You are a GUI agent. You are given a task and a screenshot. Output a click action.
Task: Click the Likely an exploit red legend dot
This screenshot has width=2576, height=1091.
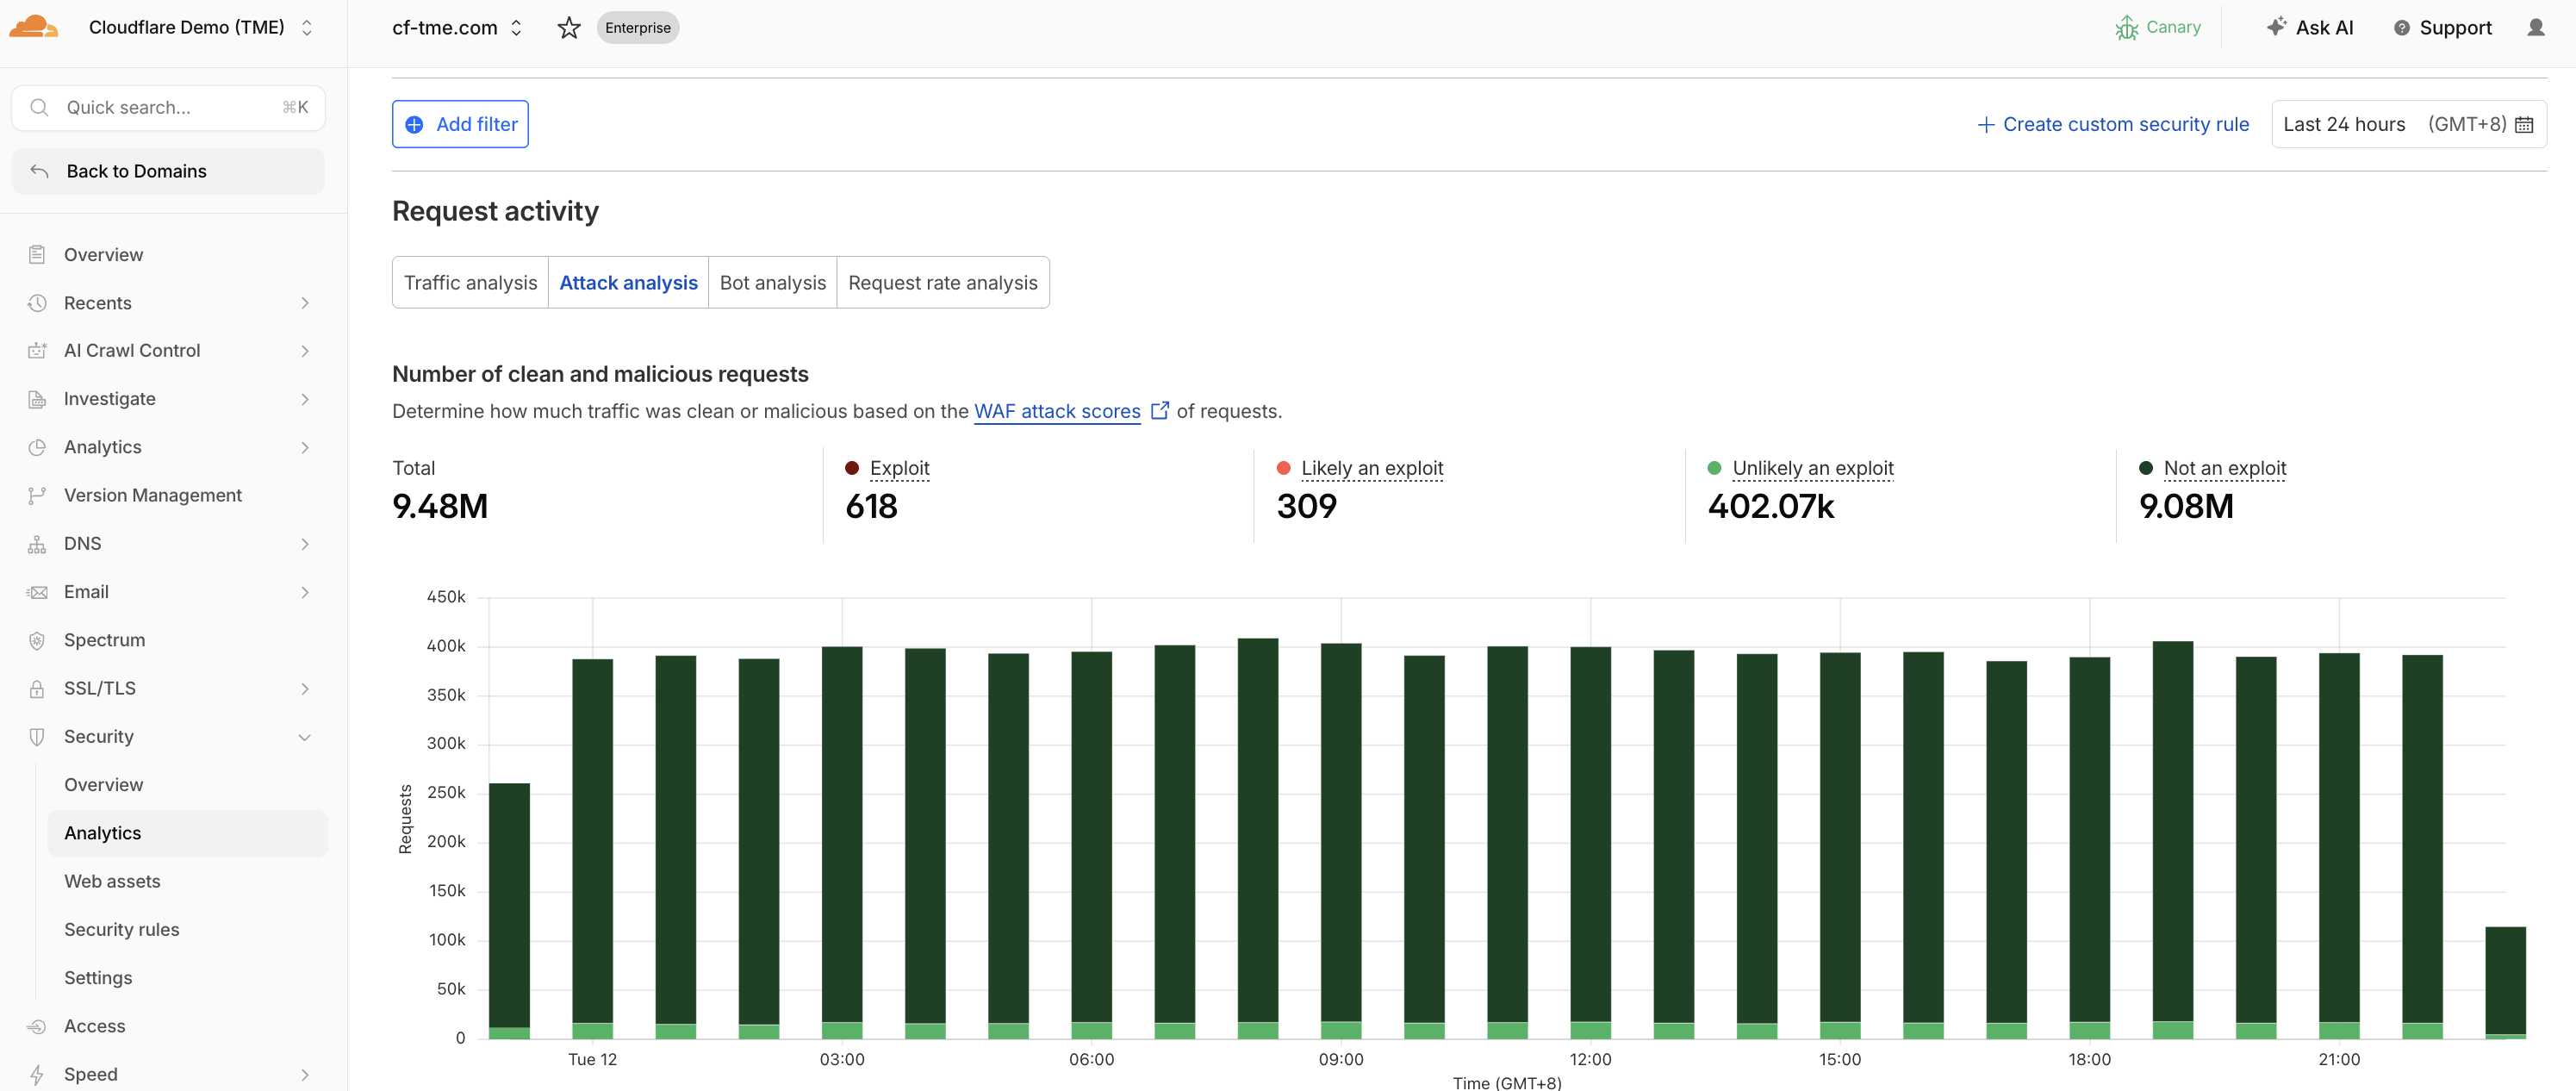tap(1284, 468)
